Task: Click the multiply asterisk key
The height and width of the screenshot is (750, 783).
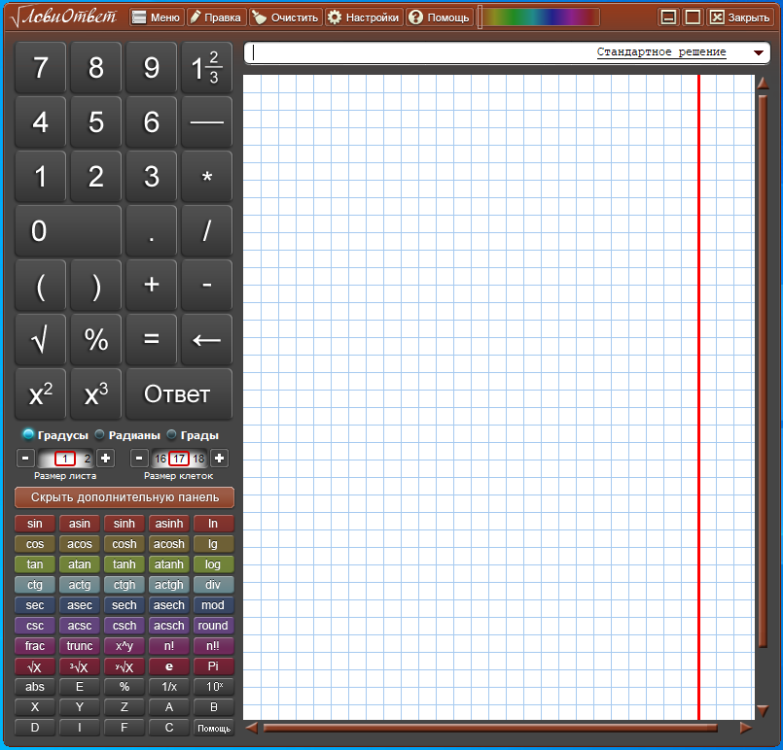Action: 207,176
